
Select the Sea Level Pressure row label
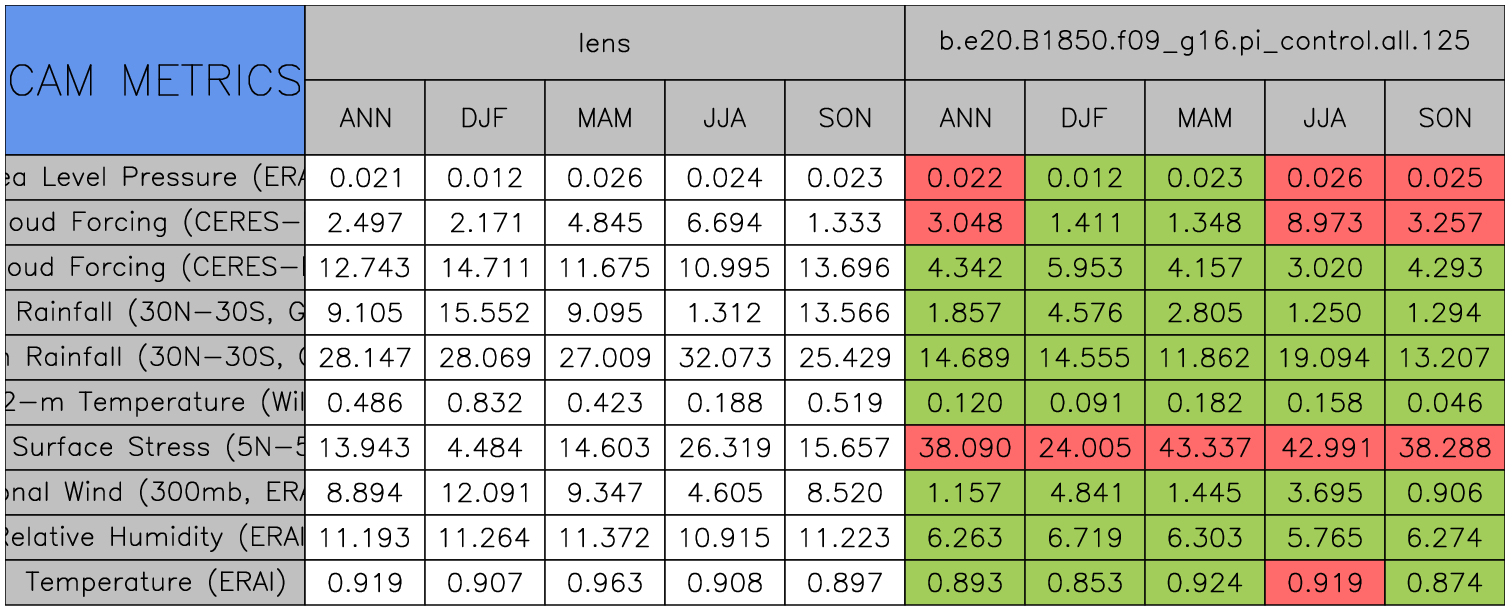click(x=154, y=178)
